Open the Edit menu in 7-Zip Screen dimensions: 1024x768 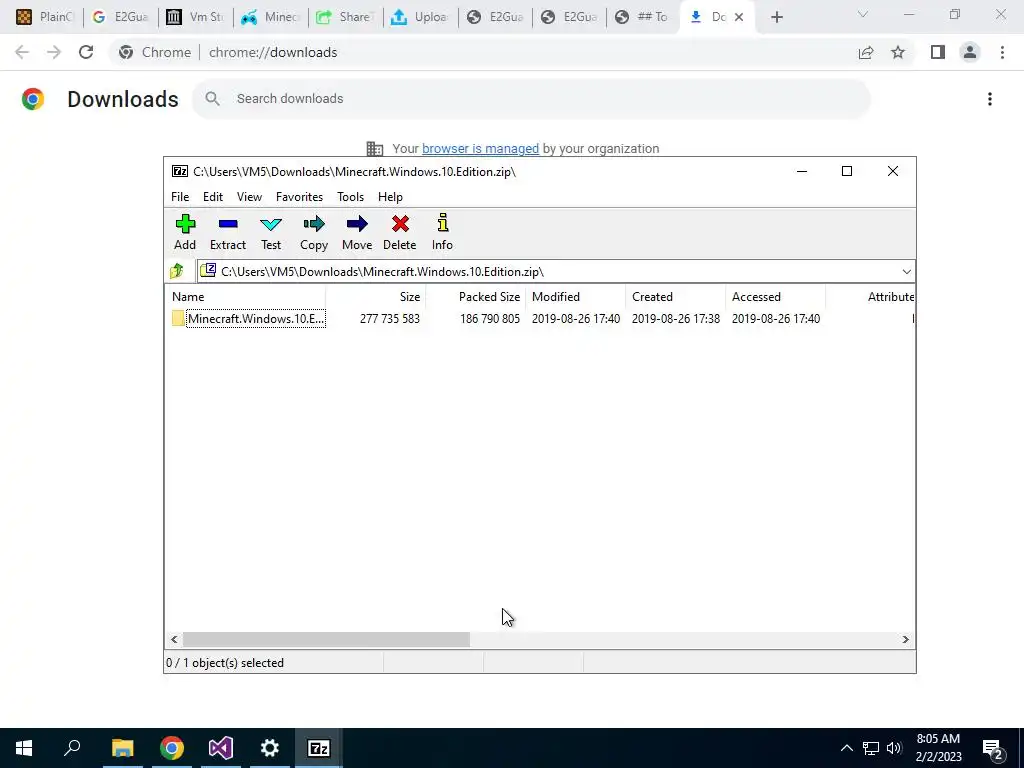point(213,197)
